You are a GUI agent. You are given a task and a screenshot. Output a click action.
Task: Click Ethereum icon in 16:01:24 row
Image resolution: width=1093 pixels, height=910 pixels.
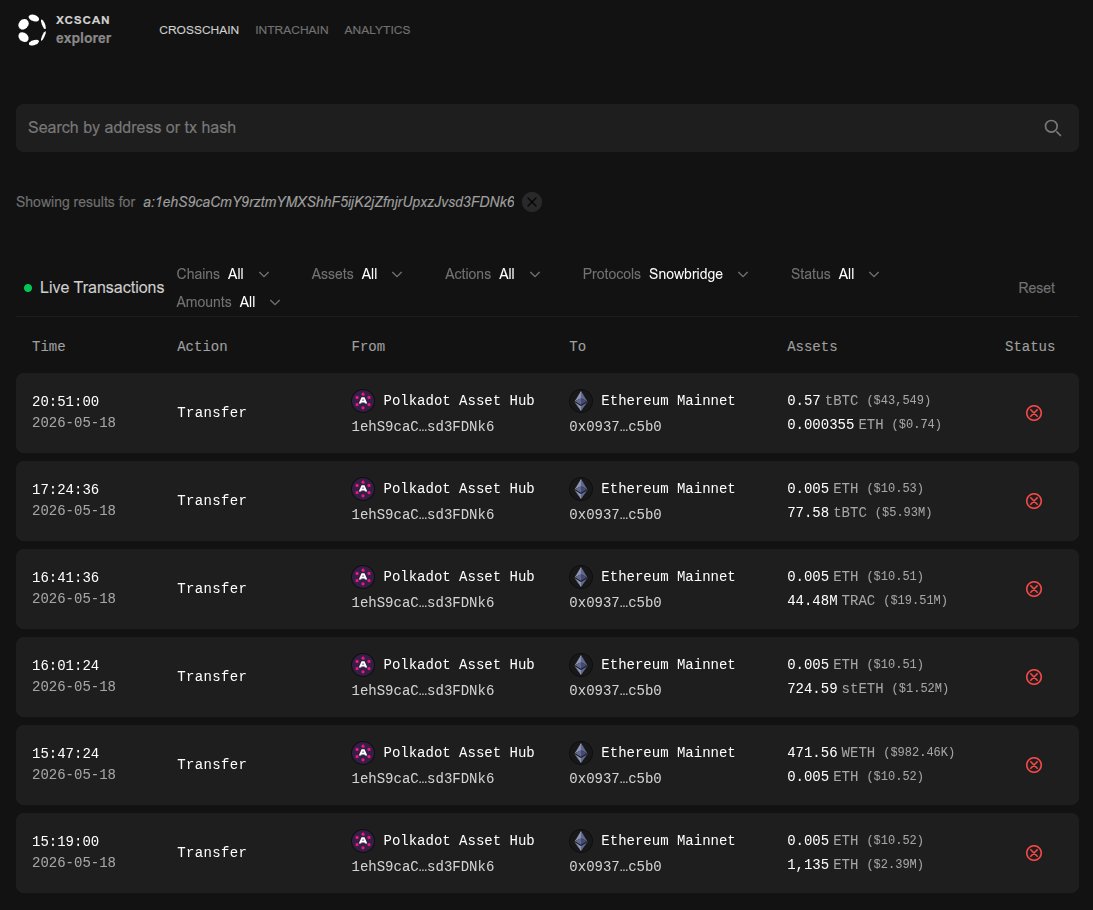pos(581,664)
